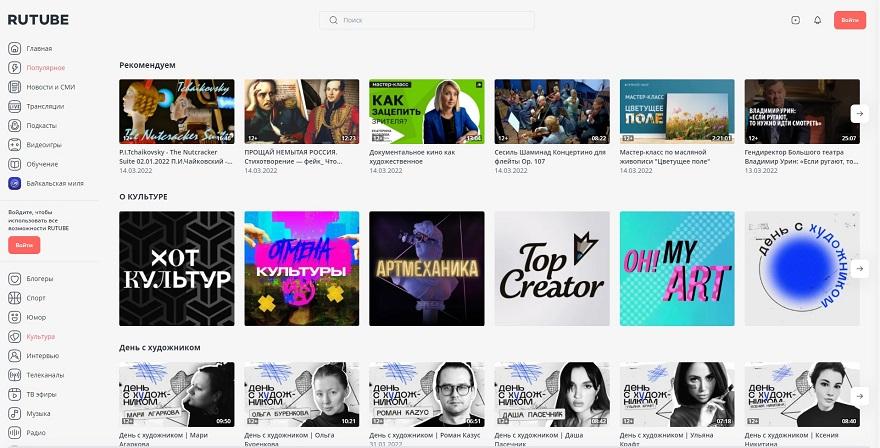
Task: Click the Байкальская миля sidebar icon
Action: [15, 183]
